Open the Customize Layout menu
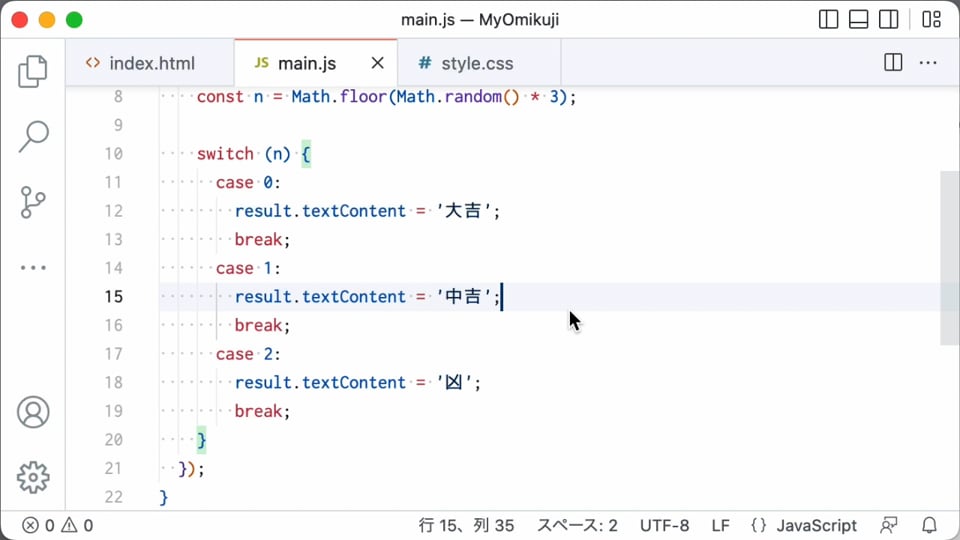This screenshot has width=960, height=540. coord(931,19)
